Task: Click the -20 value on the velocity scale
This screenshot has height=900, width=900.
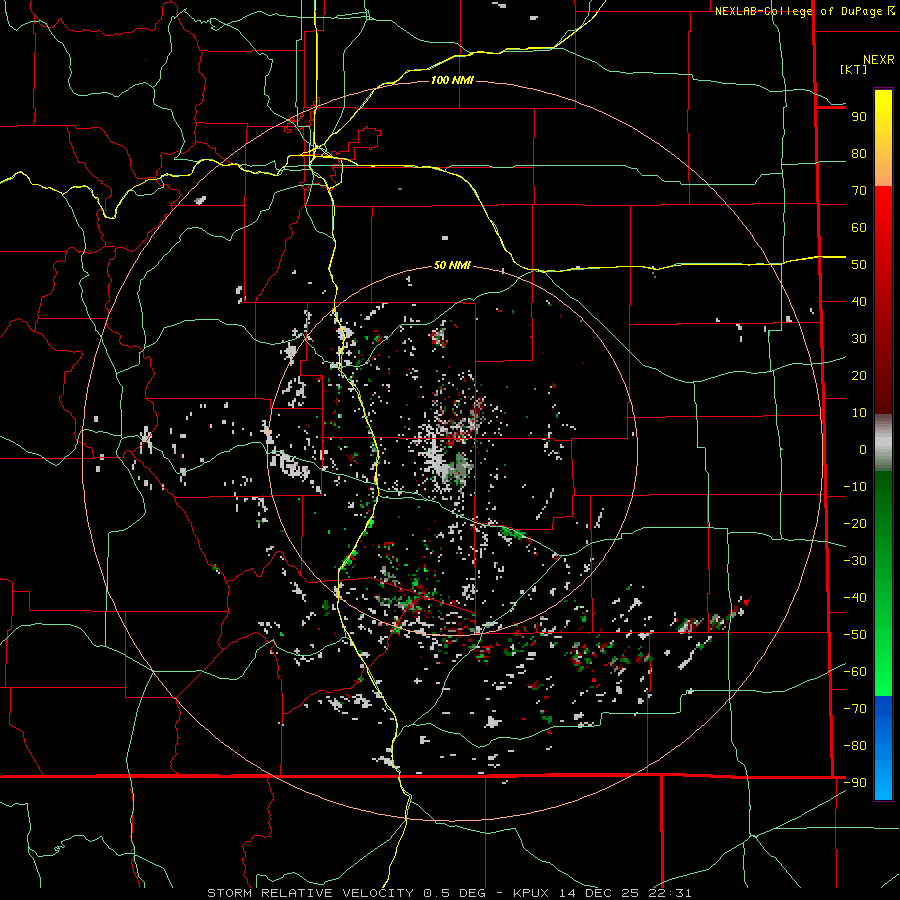Action: (x=855, y=524)
